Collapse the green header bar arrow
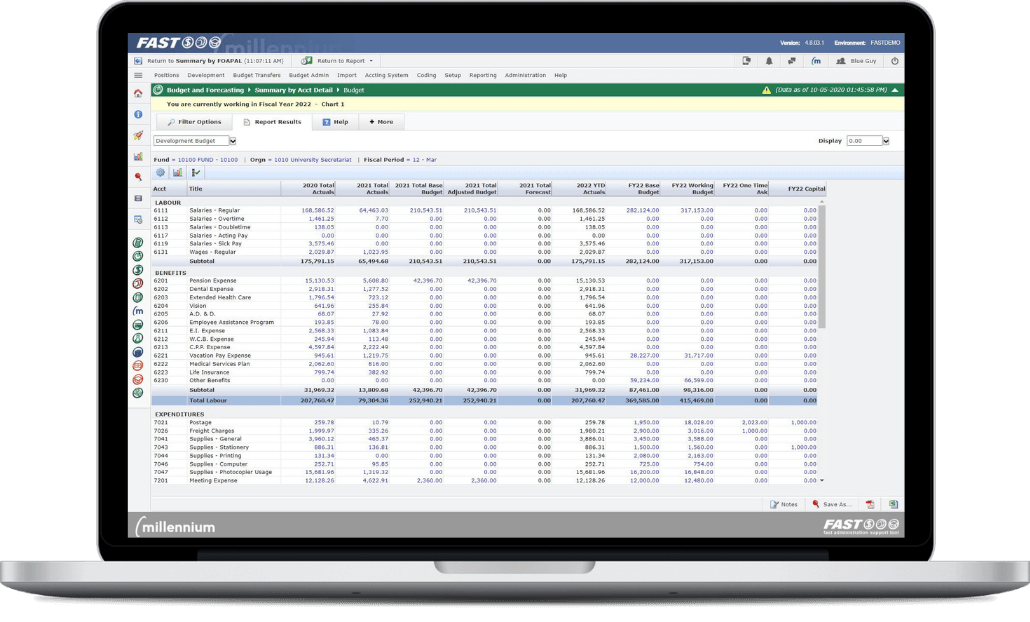This screenshot has height=622, width=1030. [895, 90]
